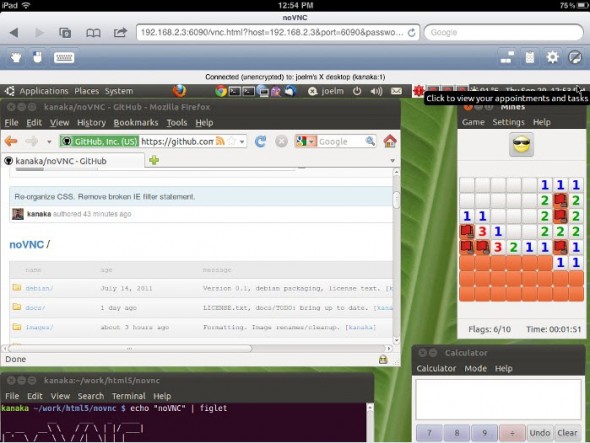
Task: Click the Safari Google search field
Action: [x=503, y=33]
